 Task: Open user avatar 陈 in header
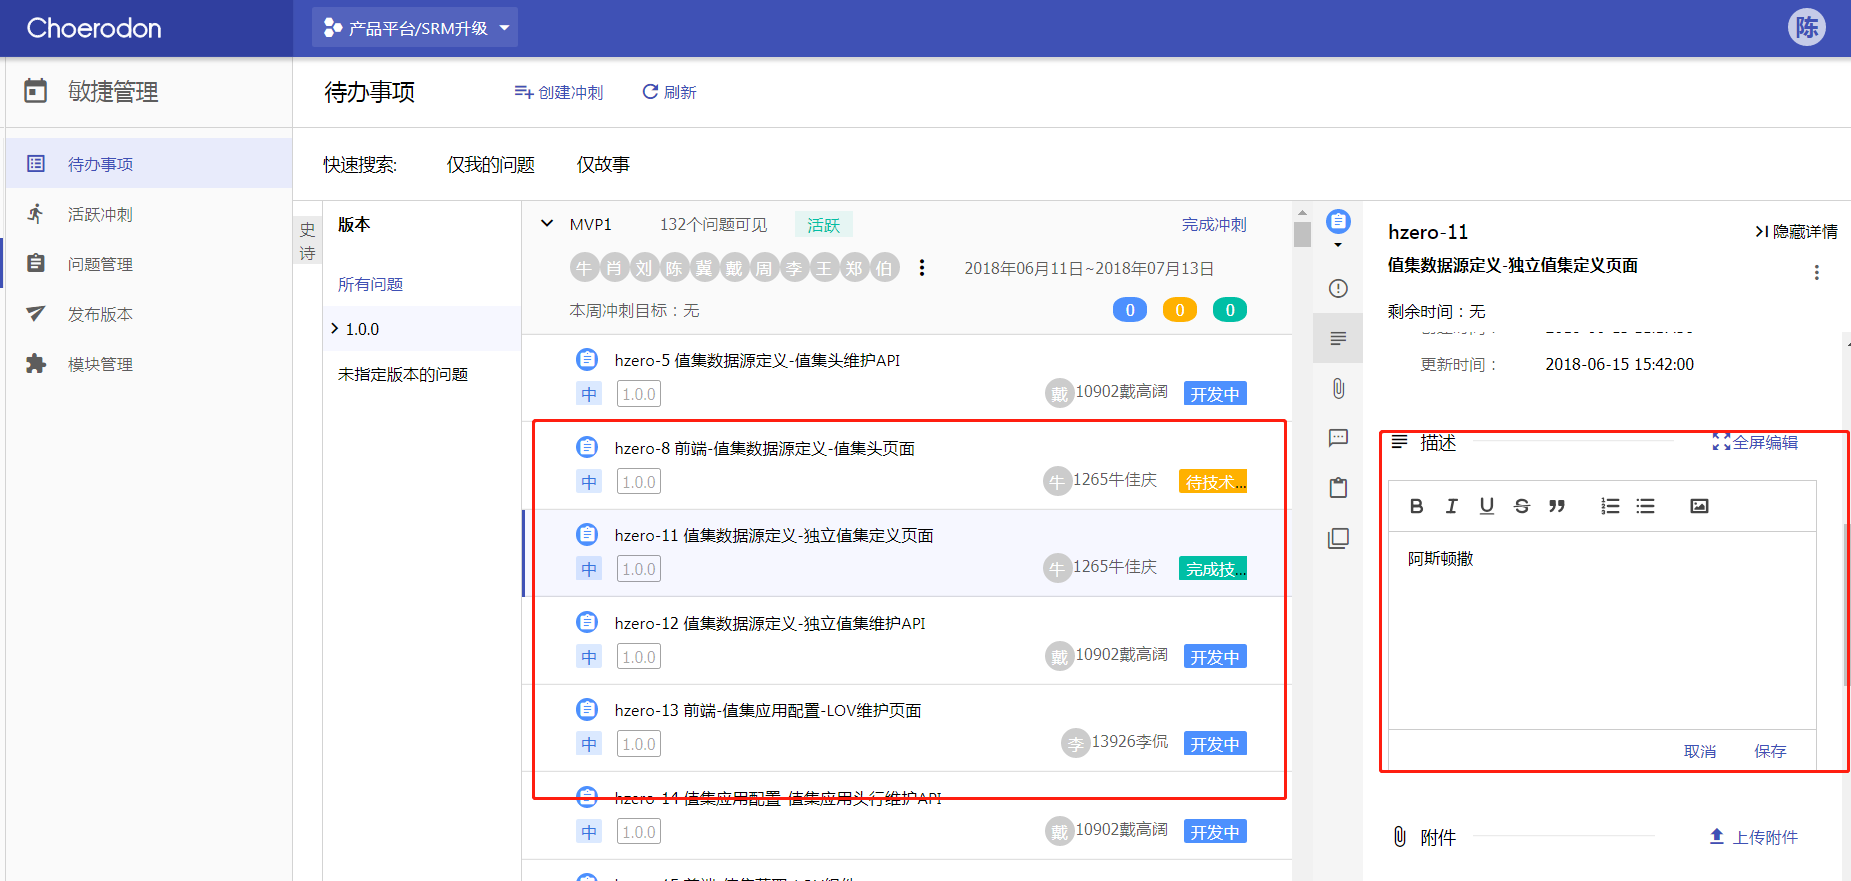[1807, 27]
